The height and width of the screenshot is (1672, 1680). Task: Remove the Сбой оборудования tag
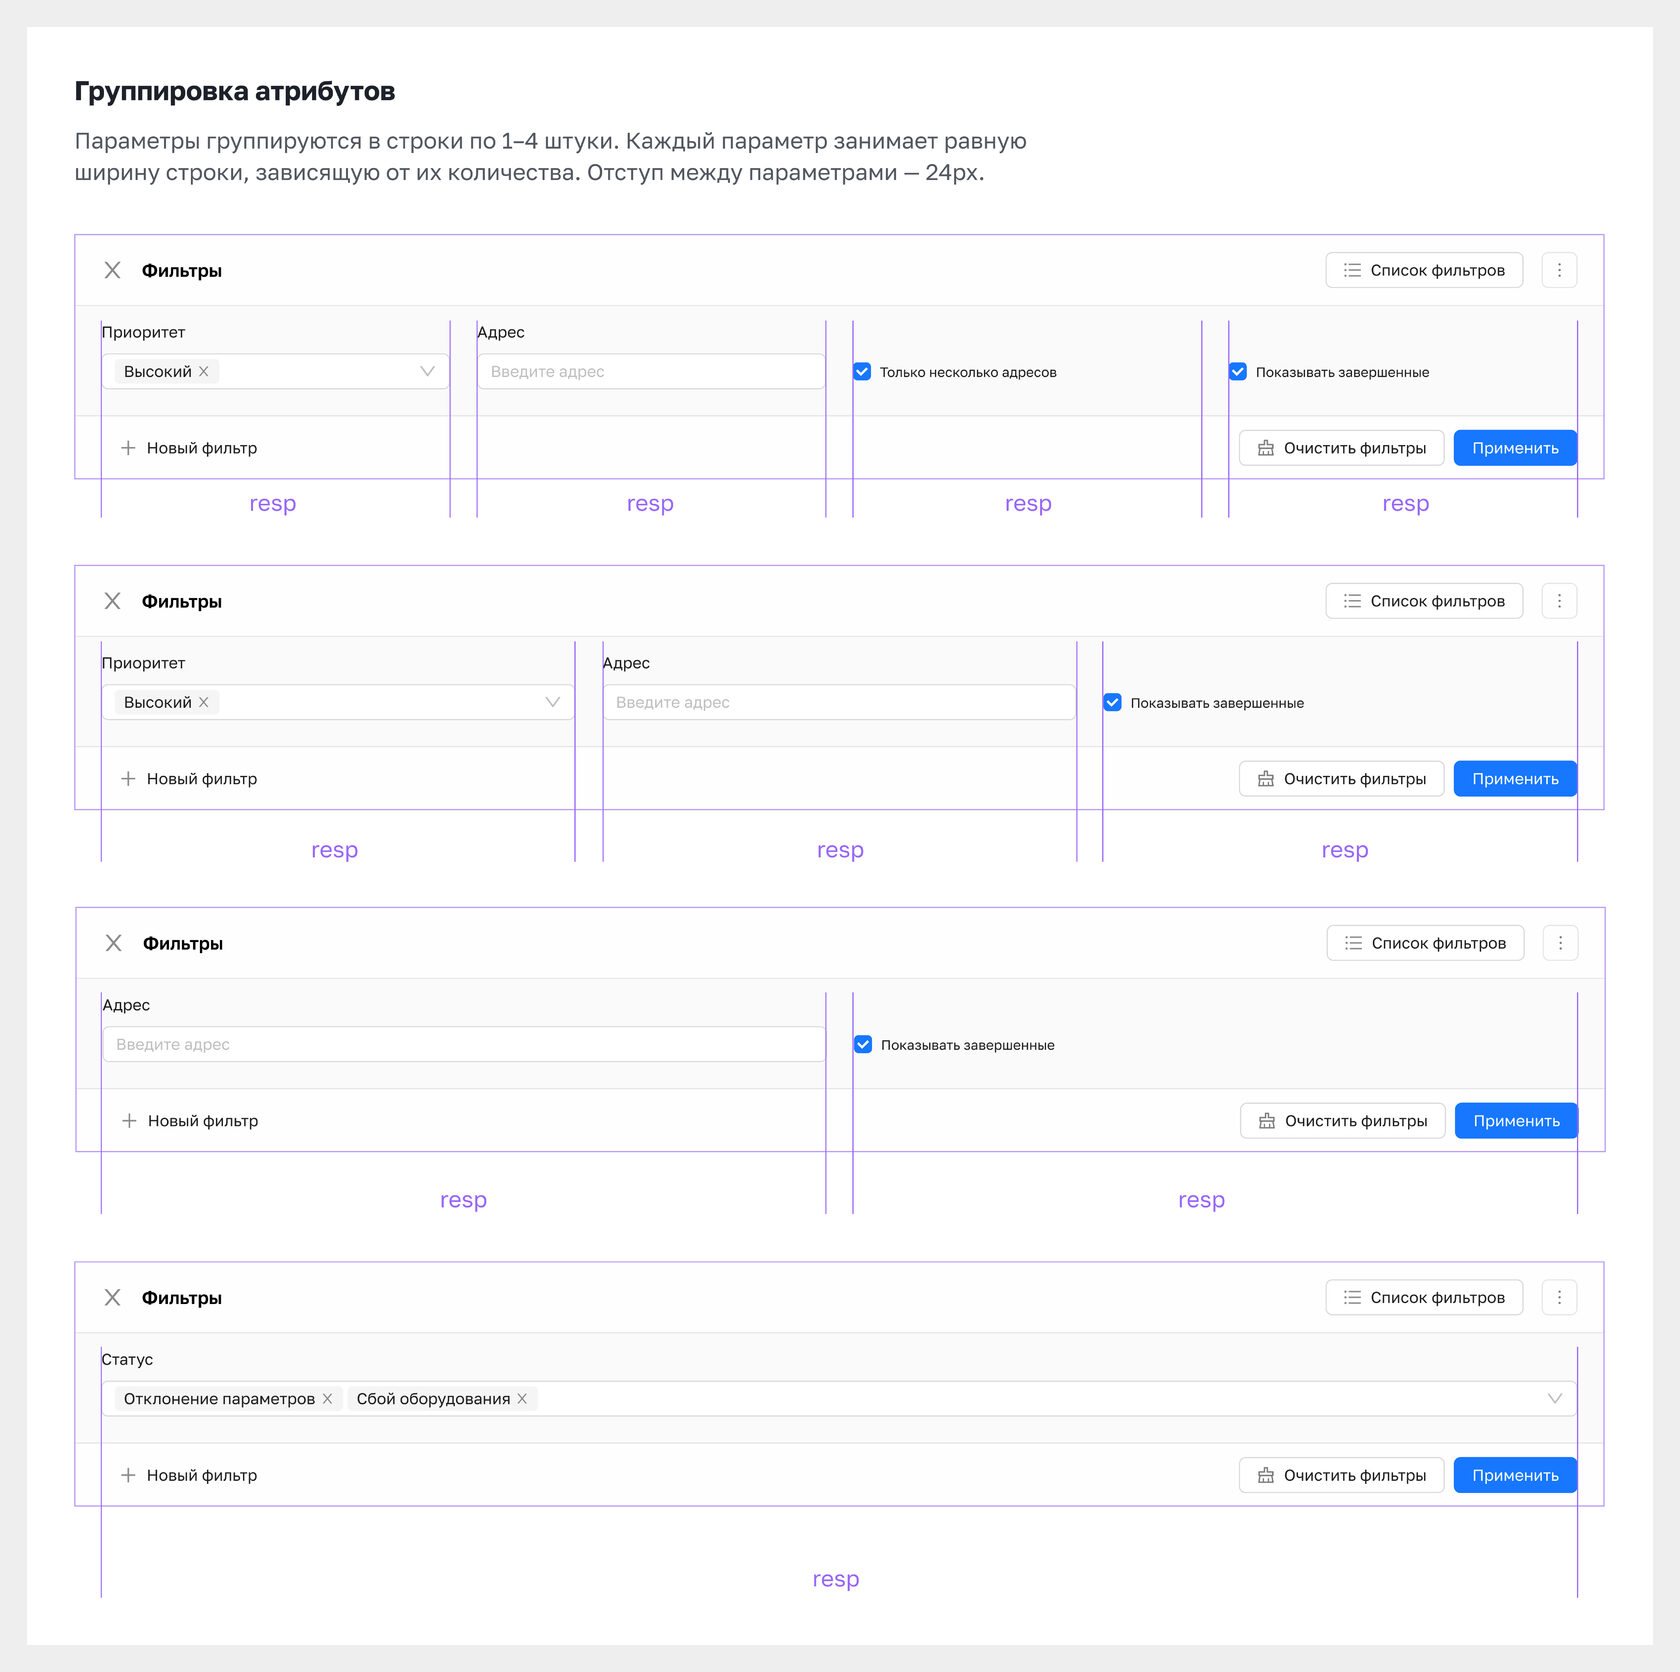[x=522, y=1398]
